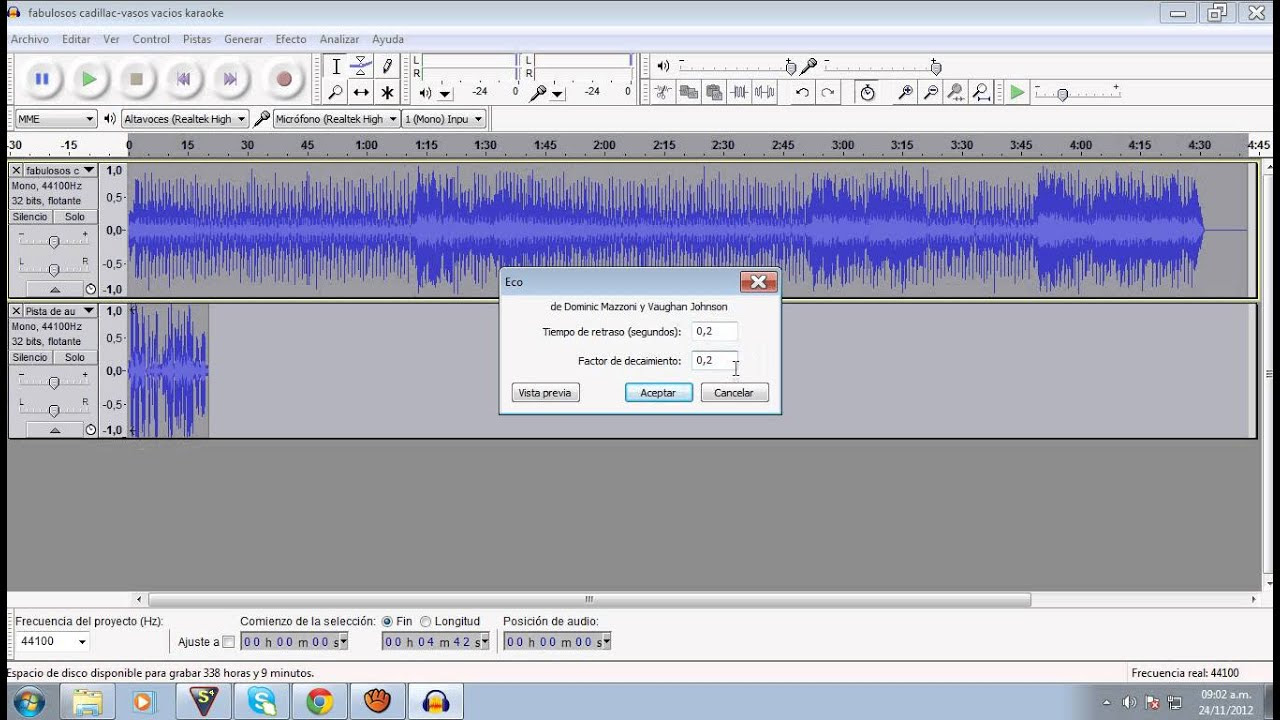The height and width of the screenshot is (720, 1280).
Task: Open the Pistas menu
Action: point(197,39)
